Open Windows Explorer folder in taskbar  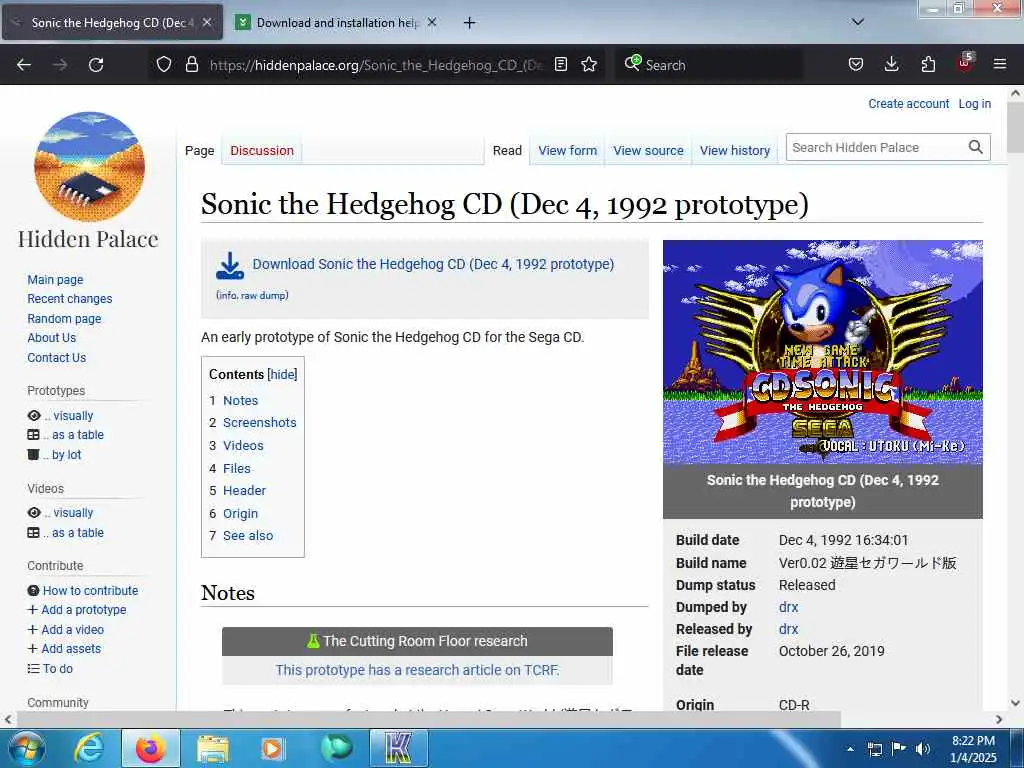tap(213, 748)
